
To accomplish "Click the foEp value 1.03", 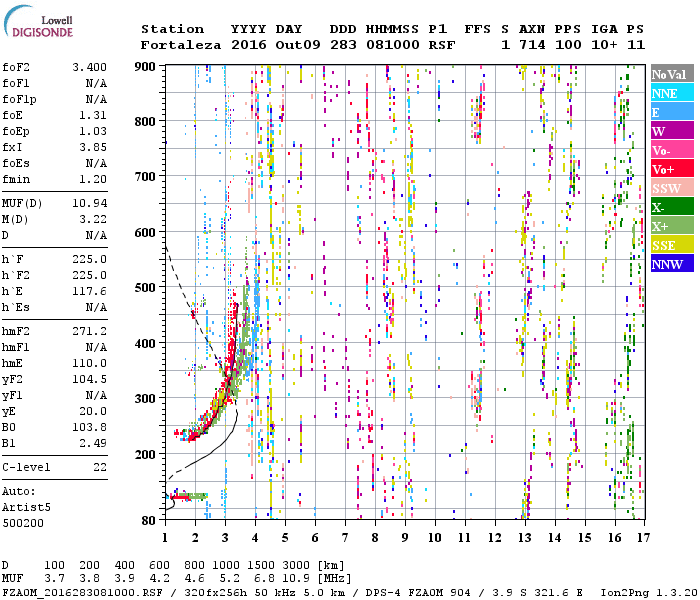I will click(x=93, y=131).
